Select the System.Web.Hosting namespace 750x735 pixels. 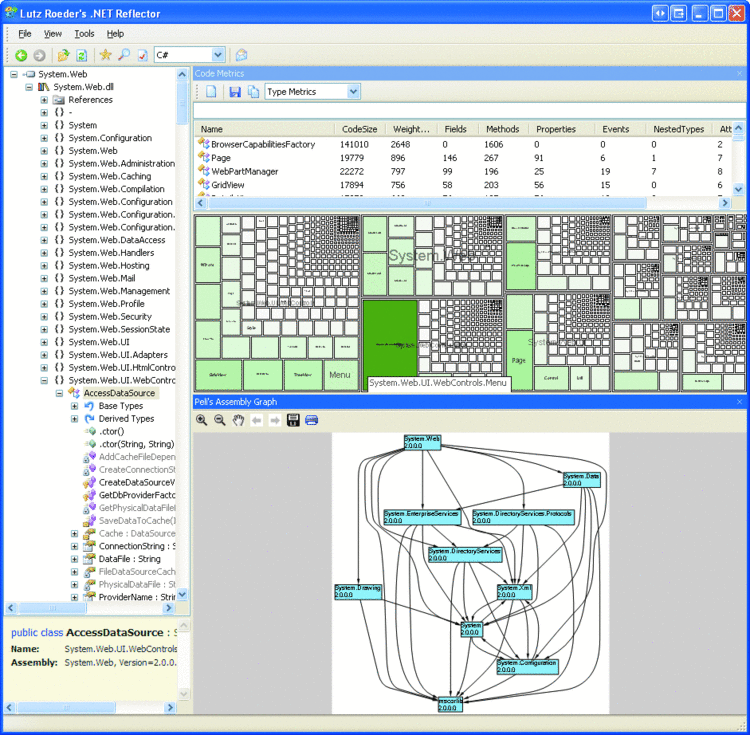pos(109,266)
